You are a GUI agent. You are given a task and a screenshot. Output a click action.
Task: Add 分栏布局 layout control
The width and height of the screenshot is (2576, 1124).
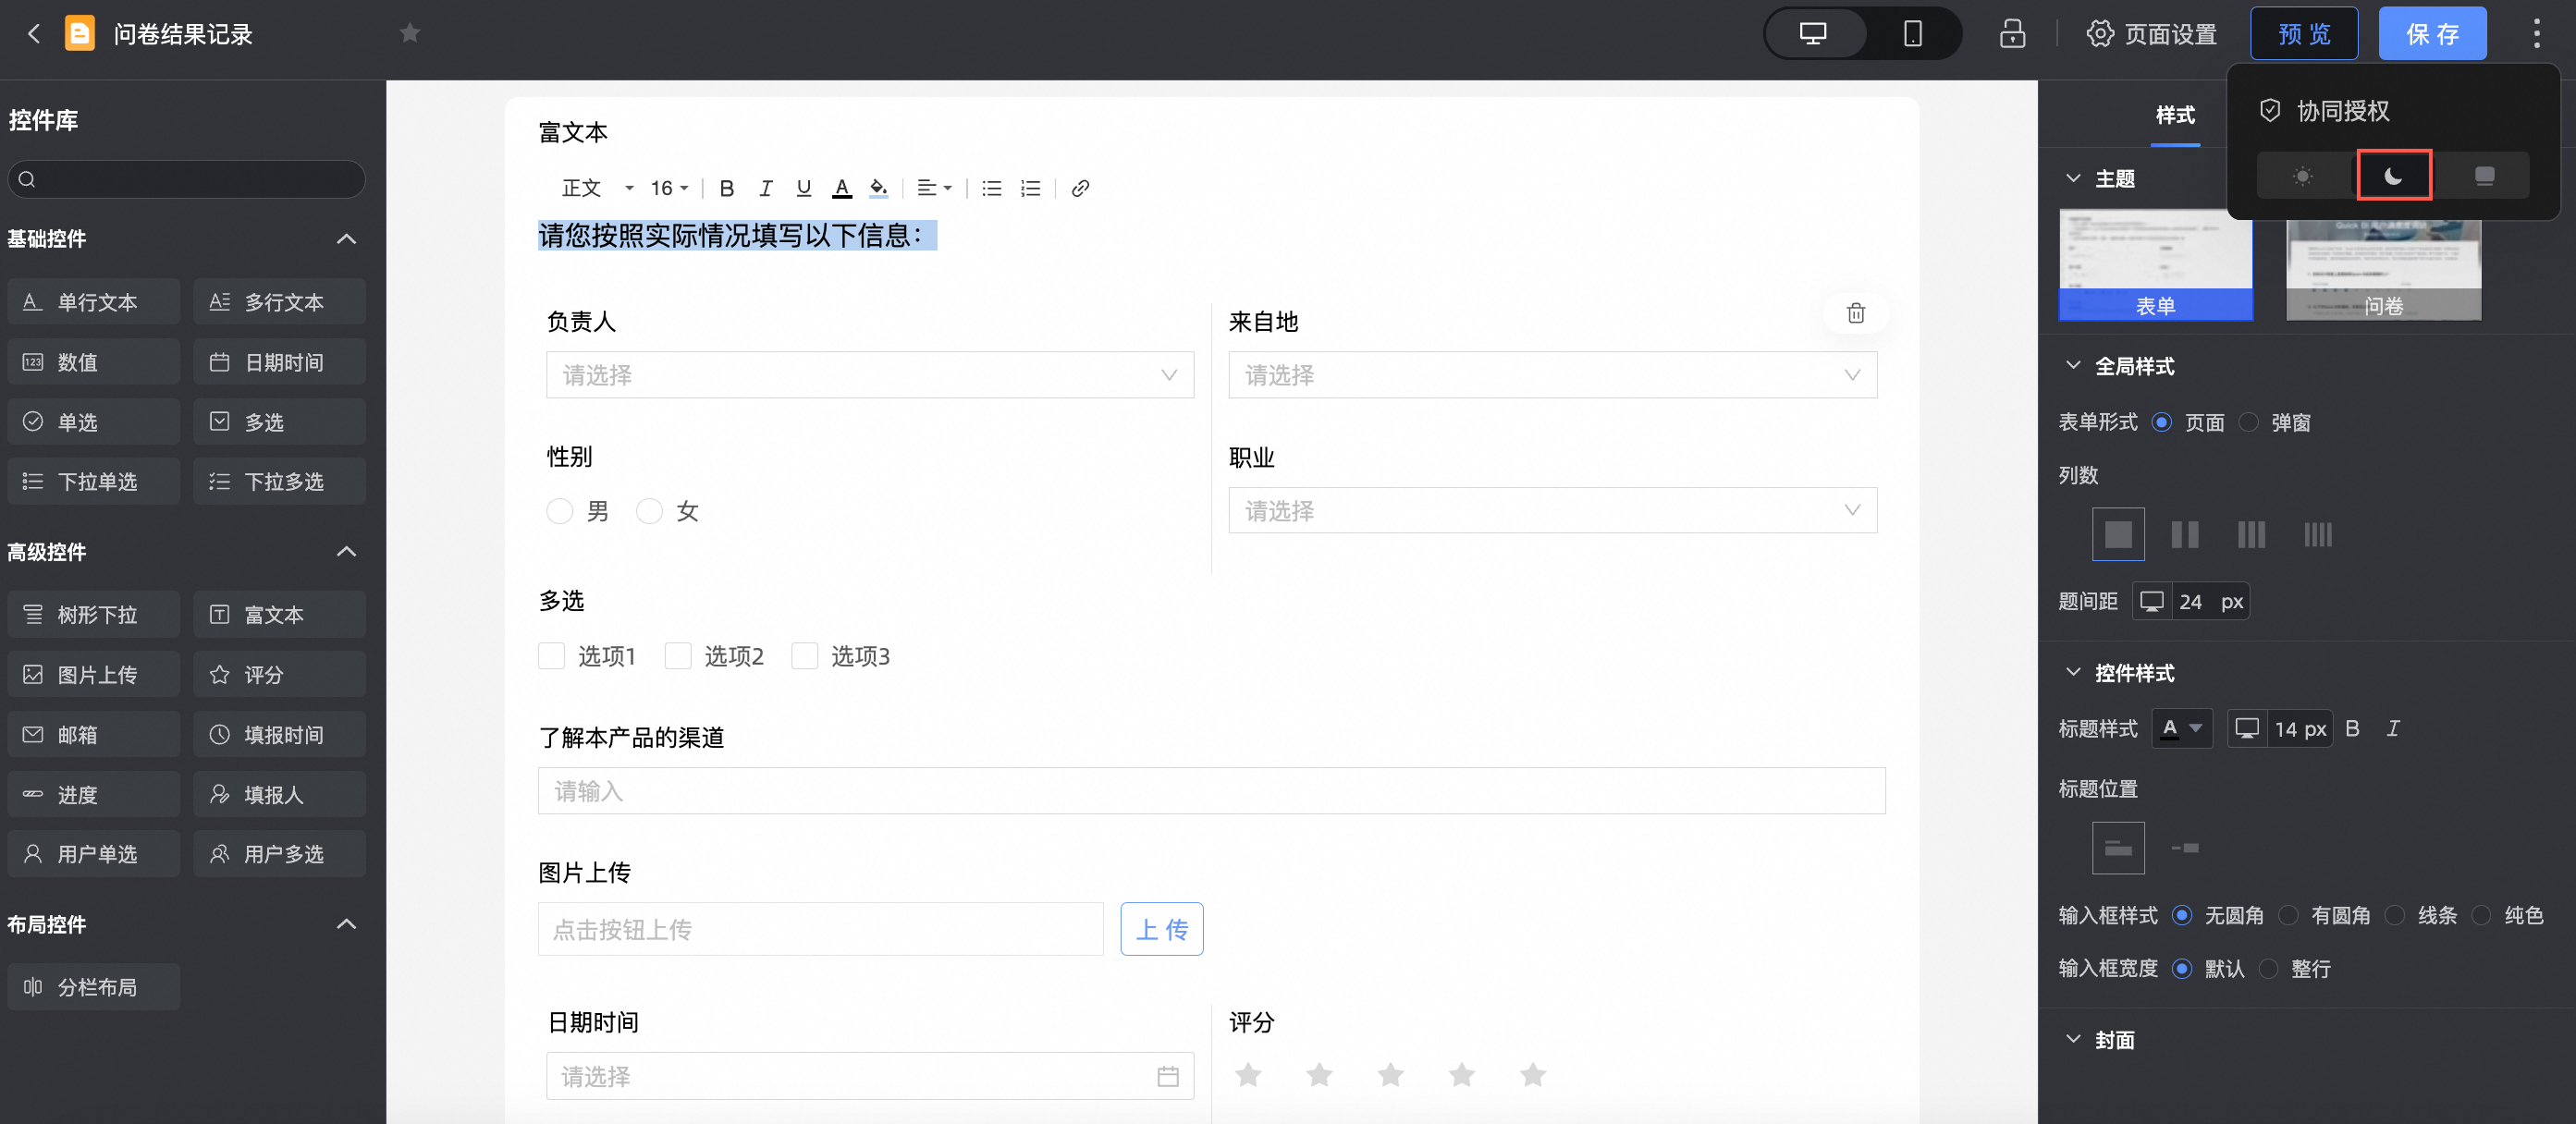(x=94, y=987)
